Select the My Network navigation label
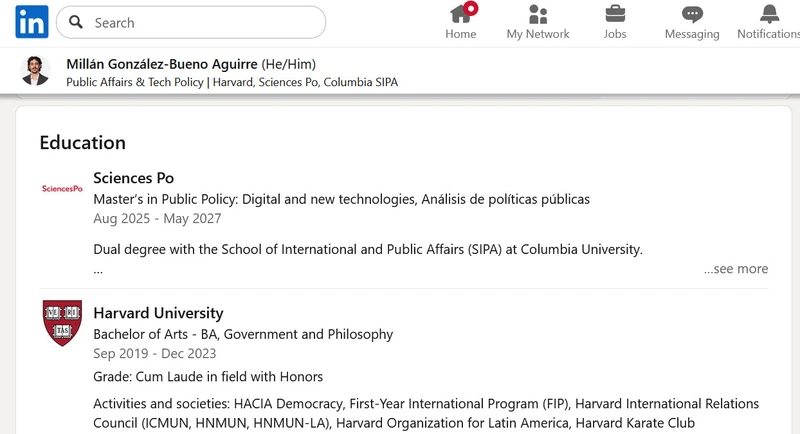The image size is (800, 434). coord(538,34)
